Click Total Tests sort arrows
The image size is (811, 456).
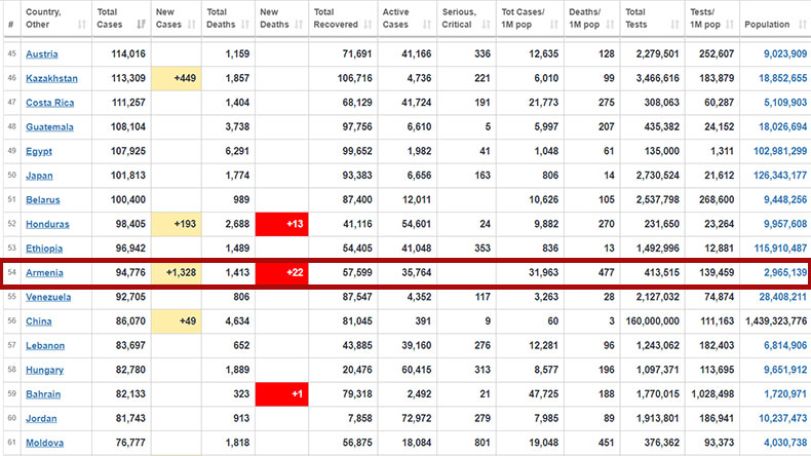coord(674,24)
